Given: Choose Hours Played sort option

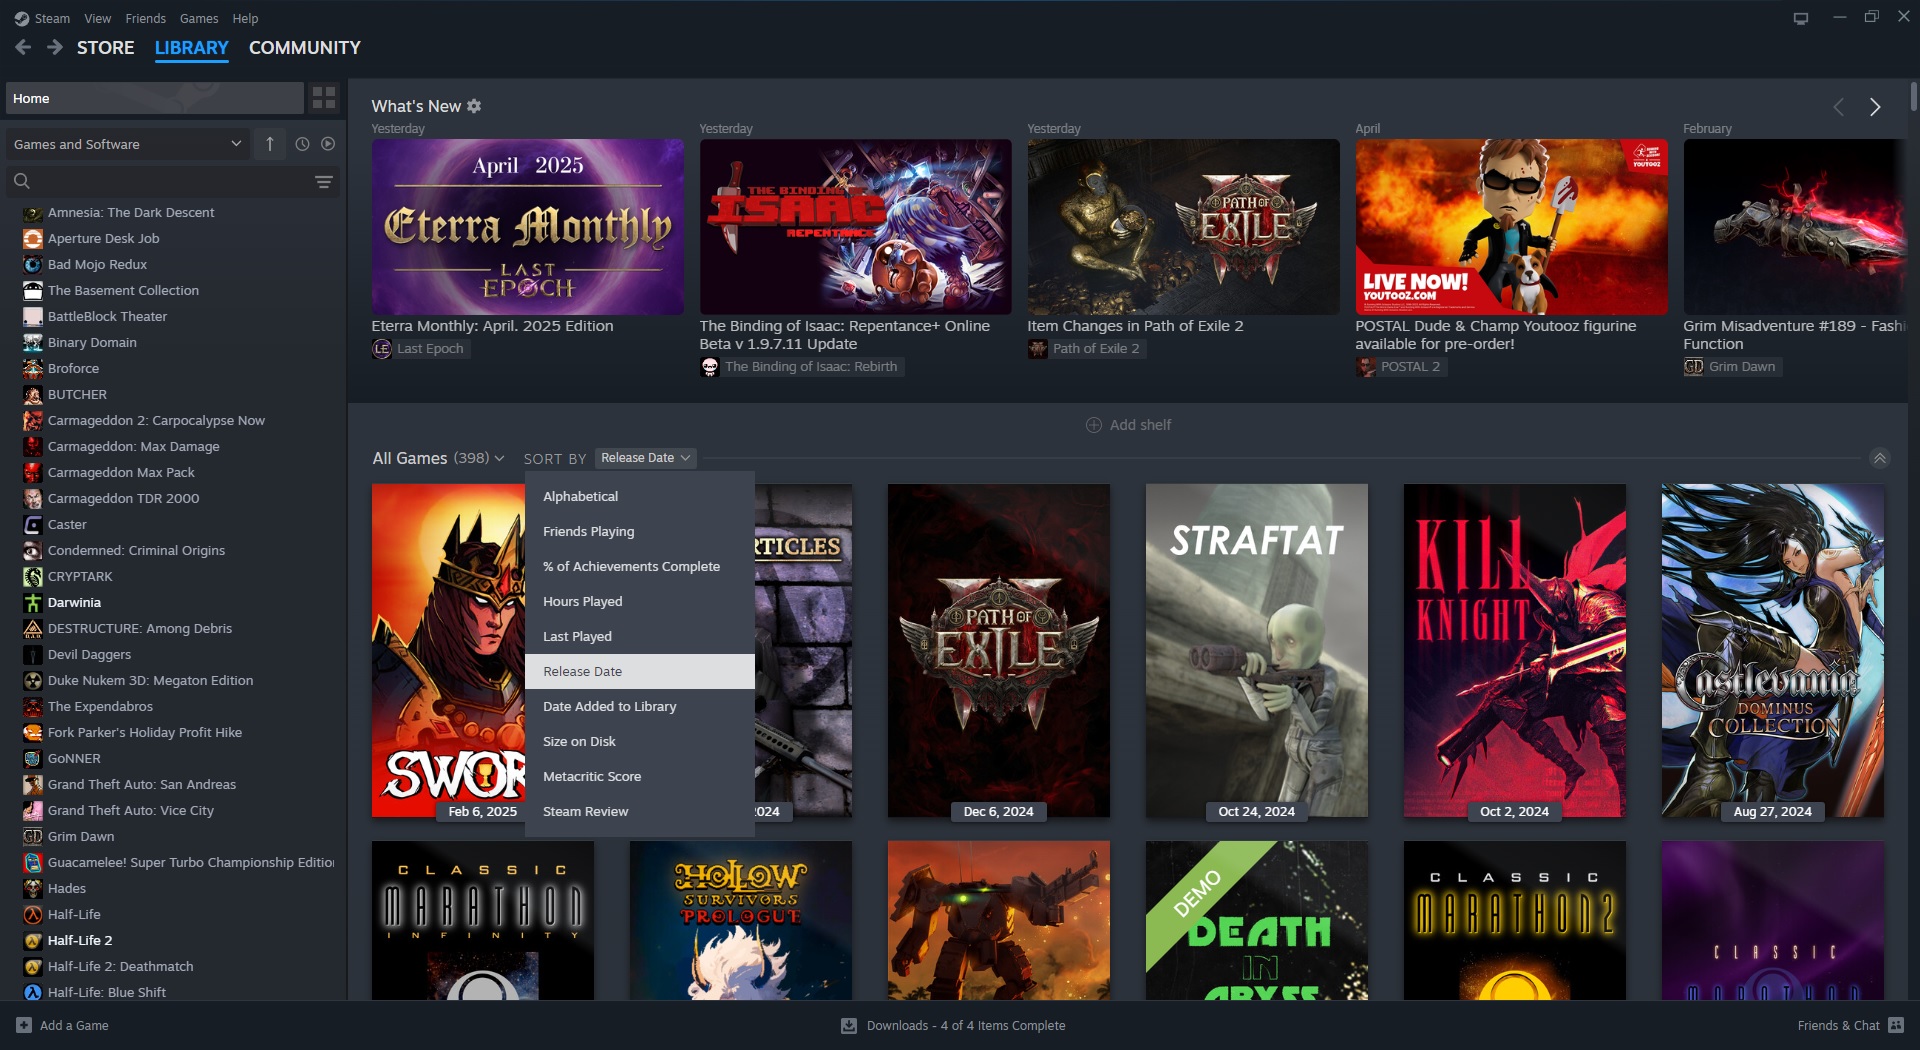Looking at the screenshot, I should tap(640, 601).
